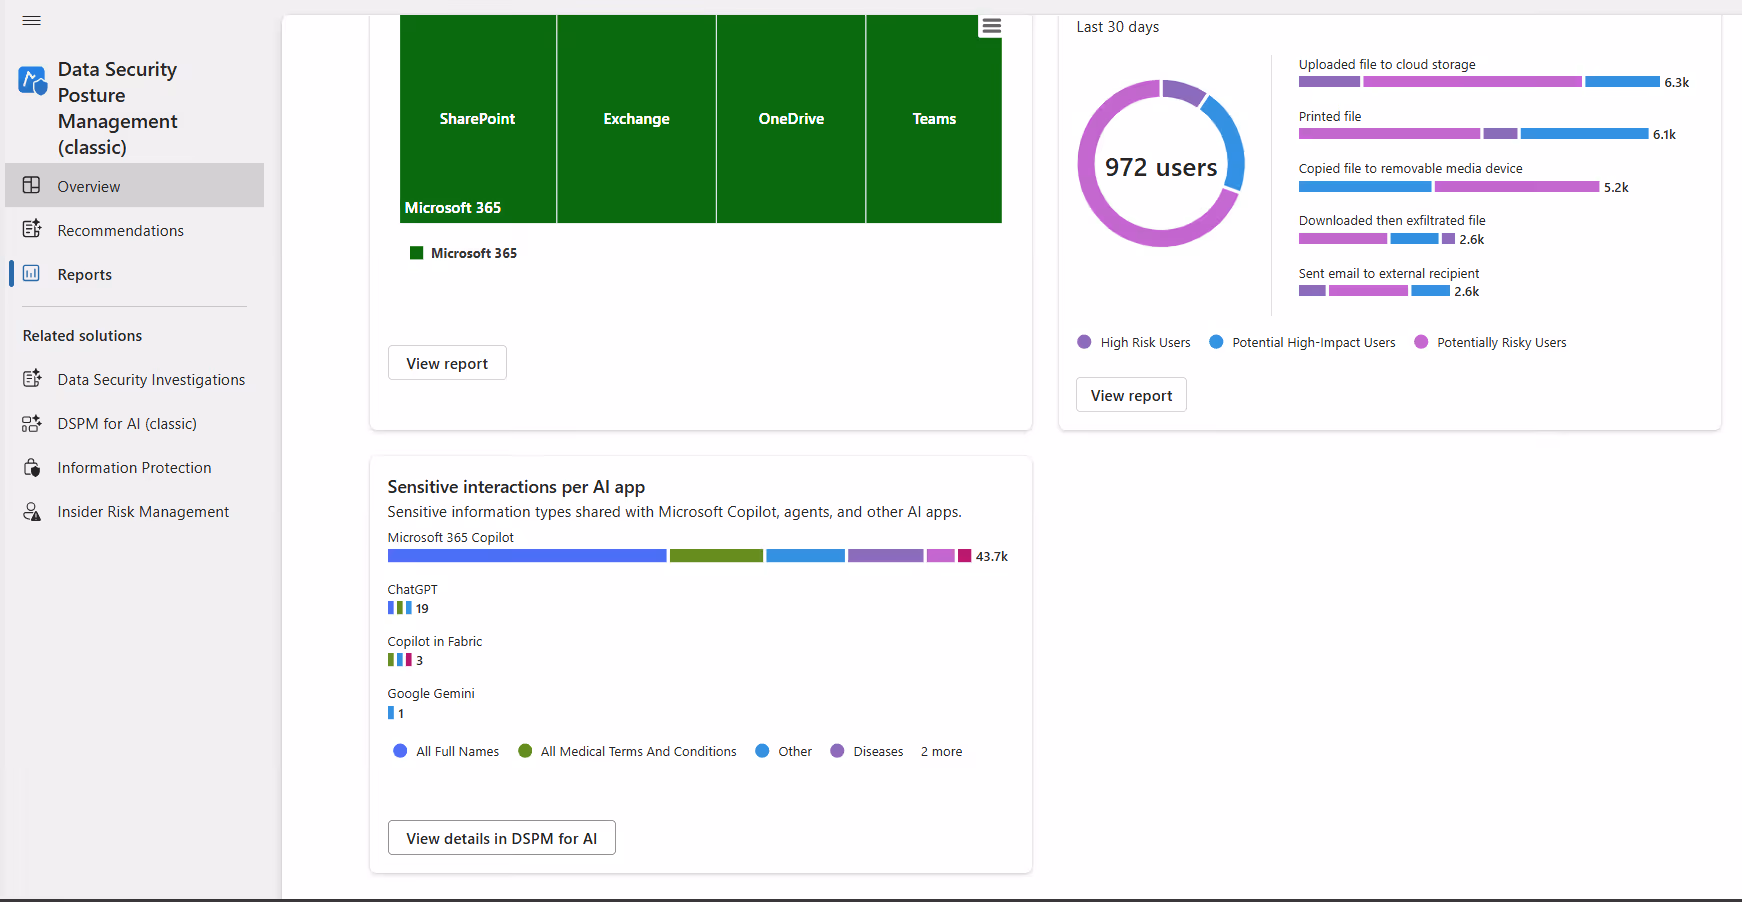This screenshot has height=902, width=1742.
Task: Select the Teams treemap tile
Action: coord(934,118)
